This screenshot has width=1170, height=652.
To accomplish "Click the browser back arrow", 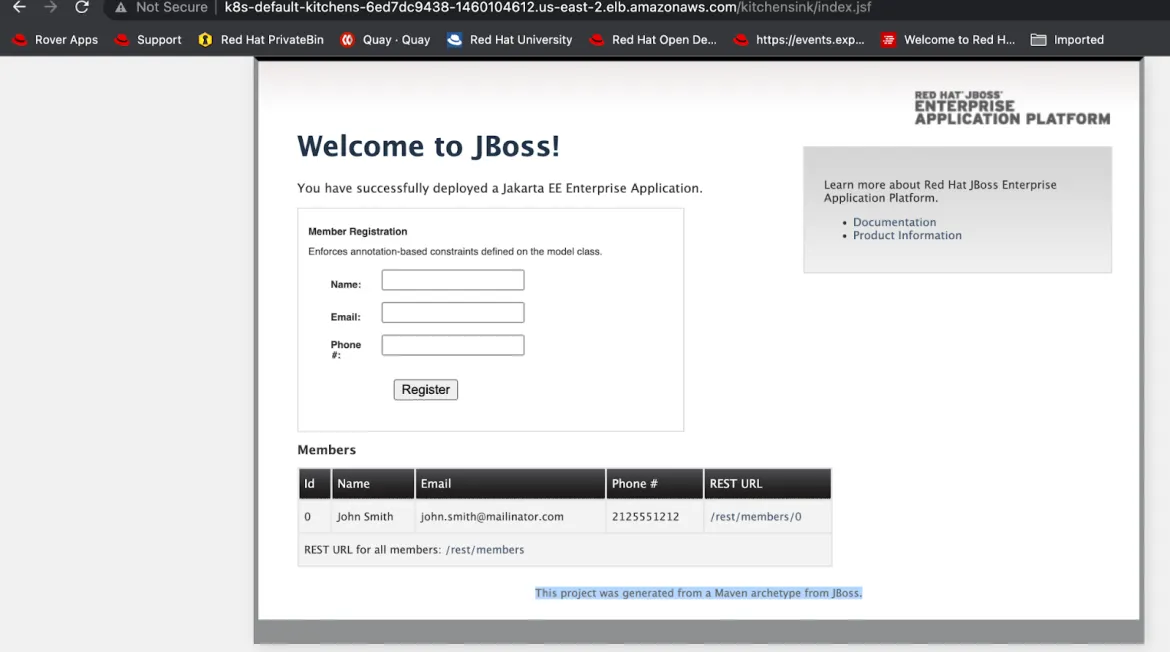I will coord(19,7).
